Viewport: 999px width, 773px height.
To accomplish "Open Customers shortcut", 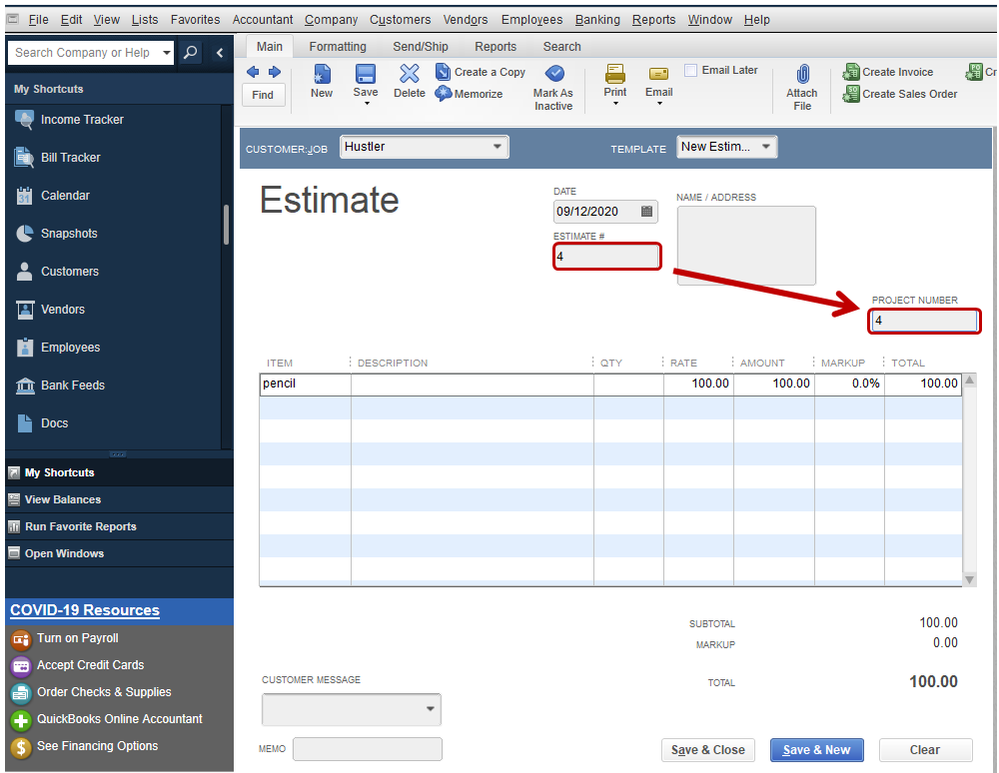I will pyautogui.click(x=70, y=271).
